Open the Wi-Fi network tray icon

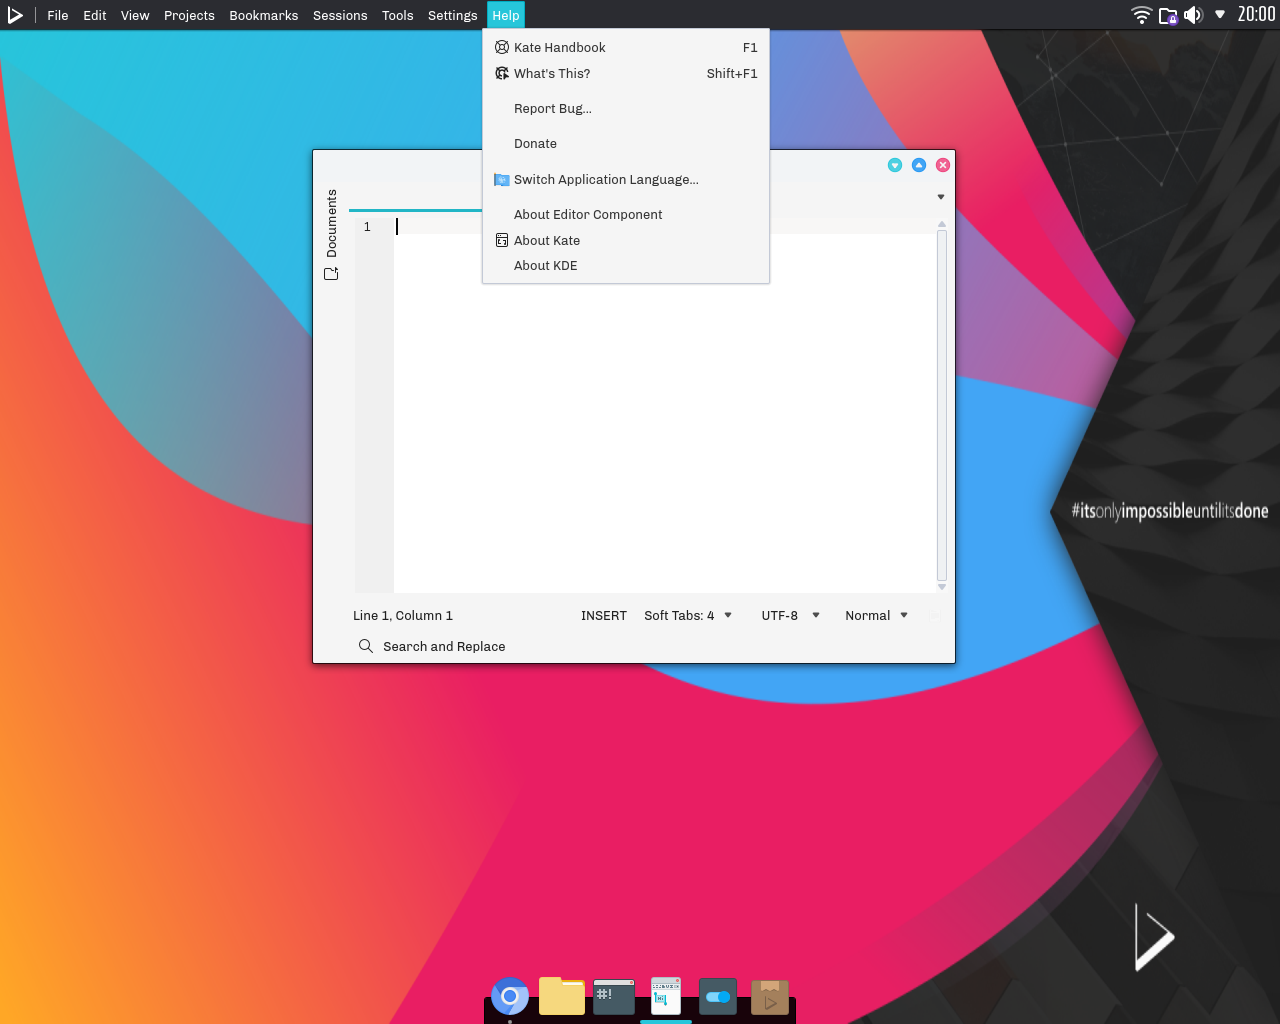pos(1141,15)
